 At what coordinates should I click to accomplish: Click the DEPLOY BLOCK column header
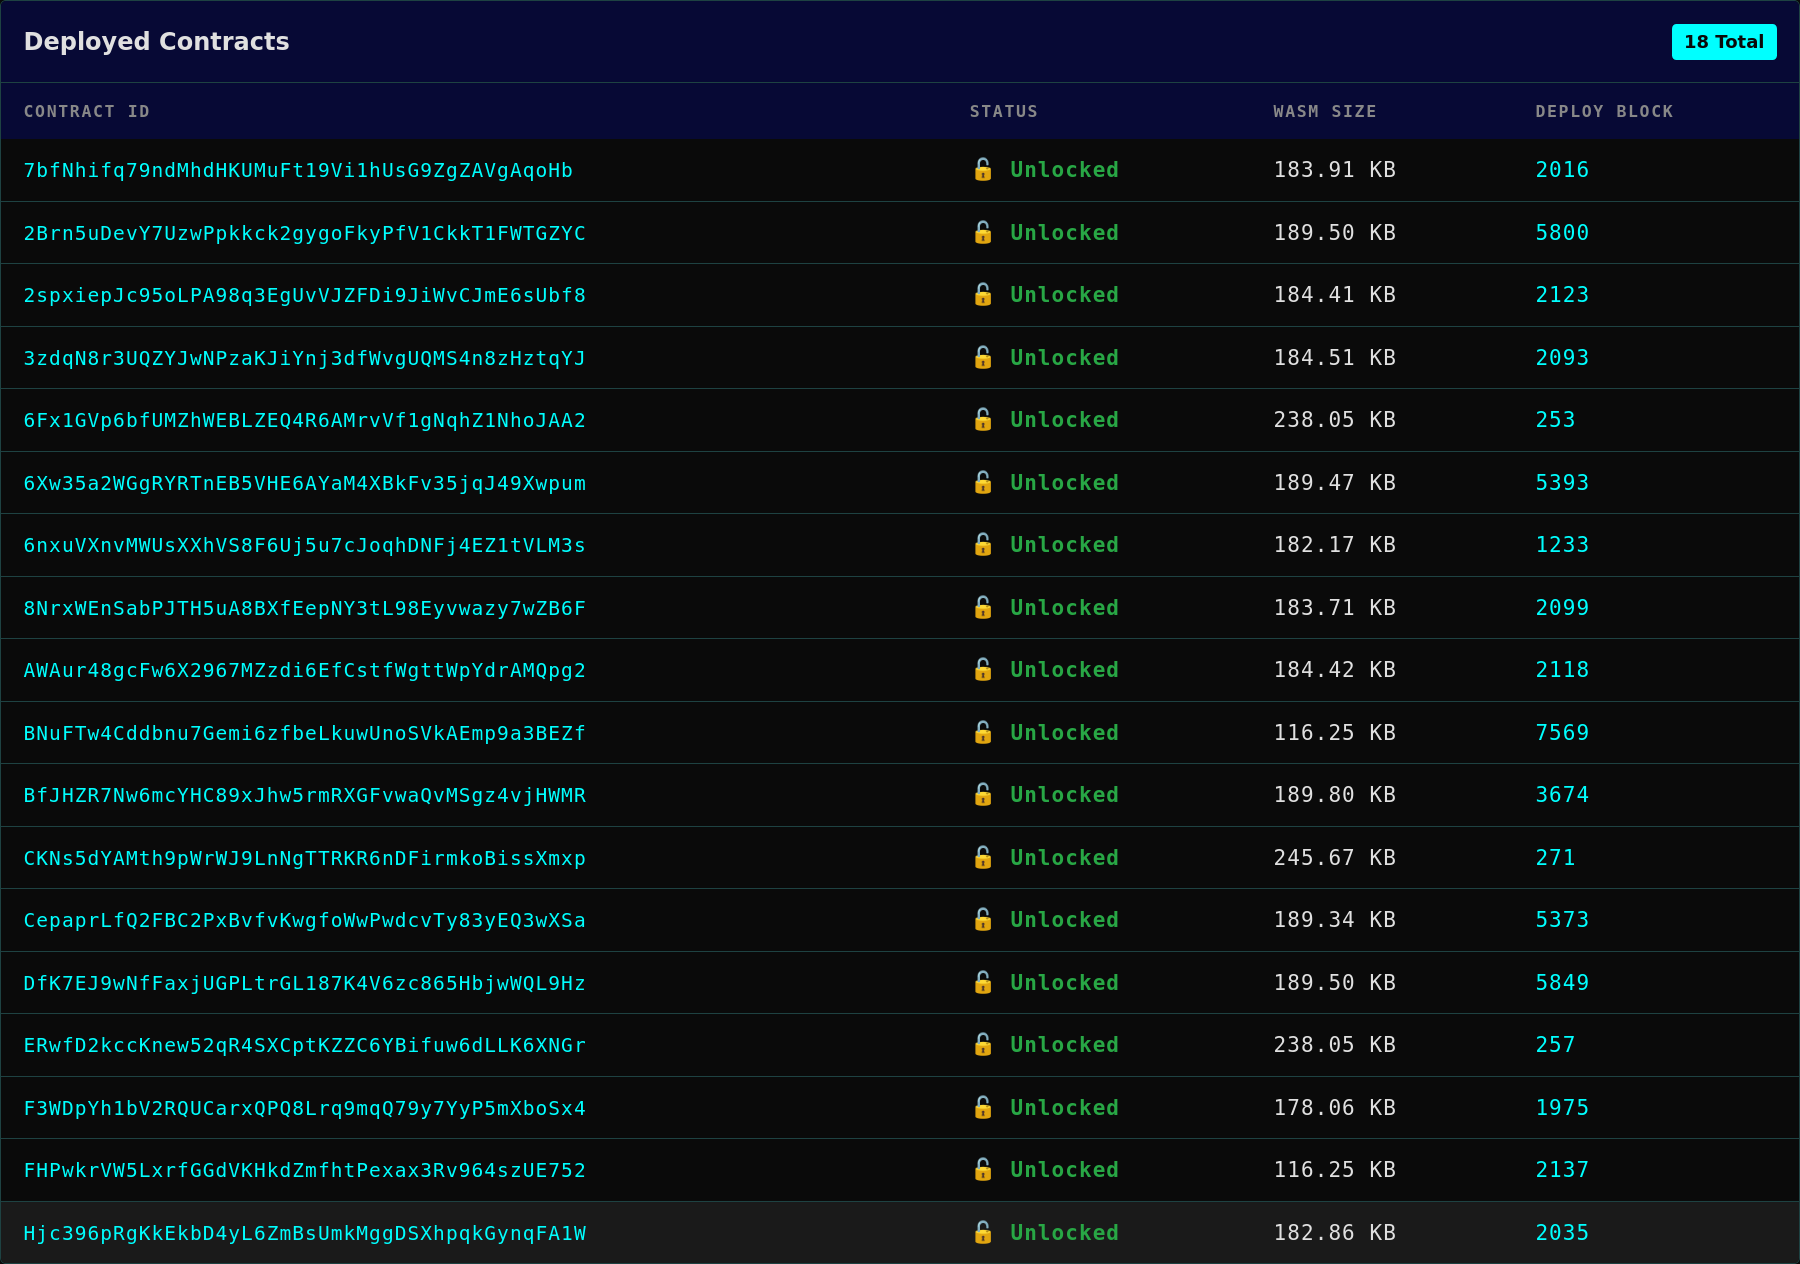[1605, 111]
